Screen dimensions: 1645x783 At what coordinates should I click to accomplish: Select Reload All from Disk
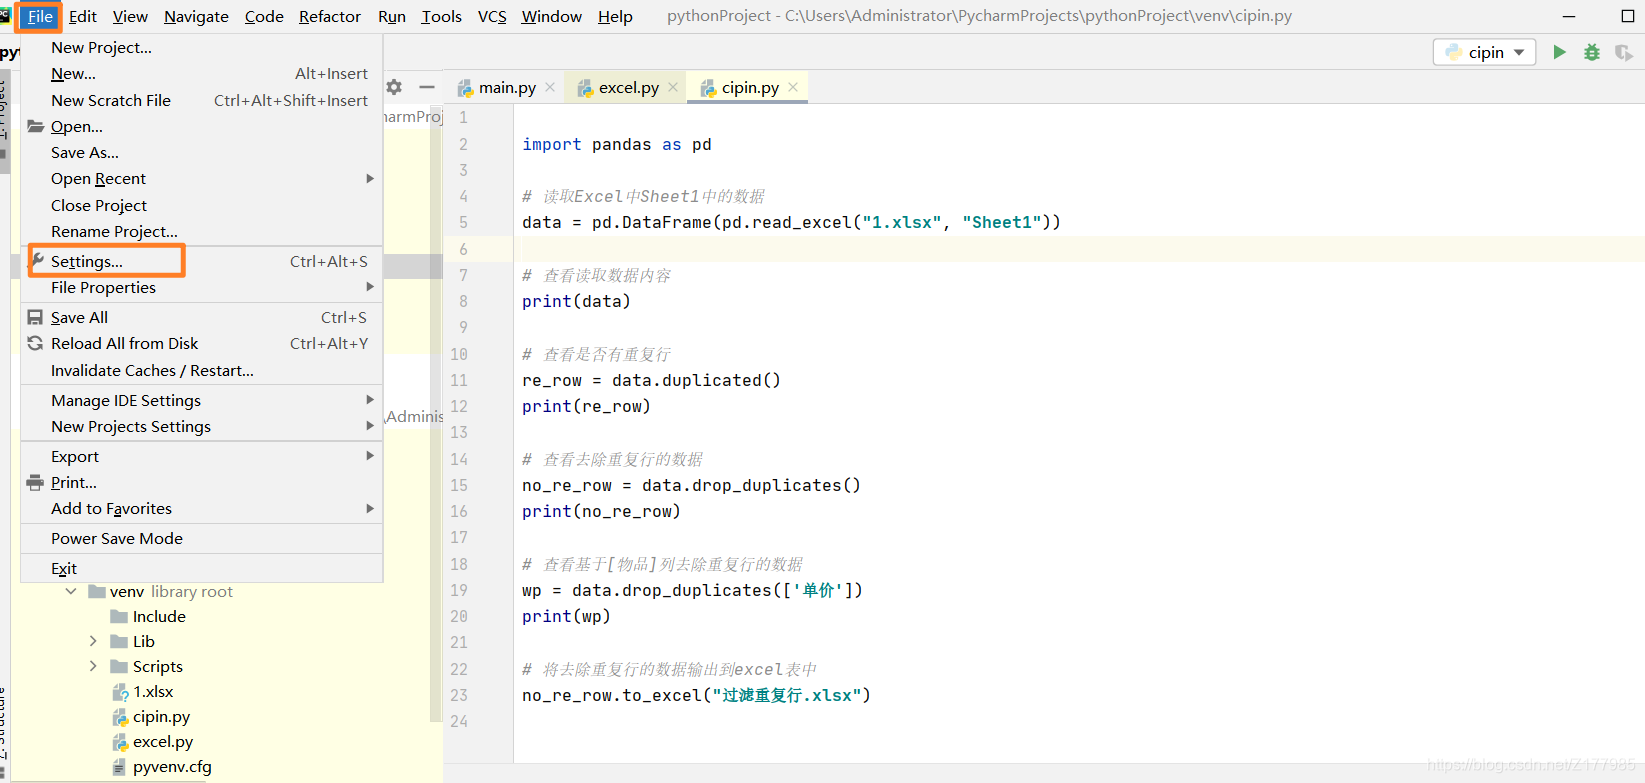click(x=202, y=343)
